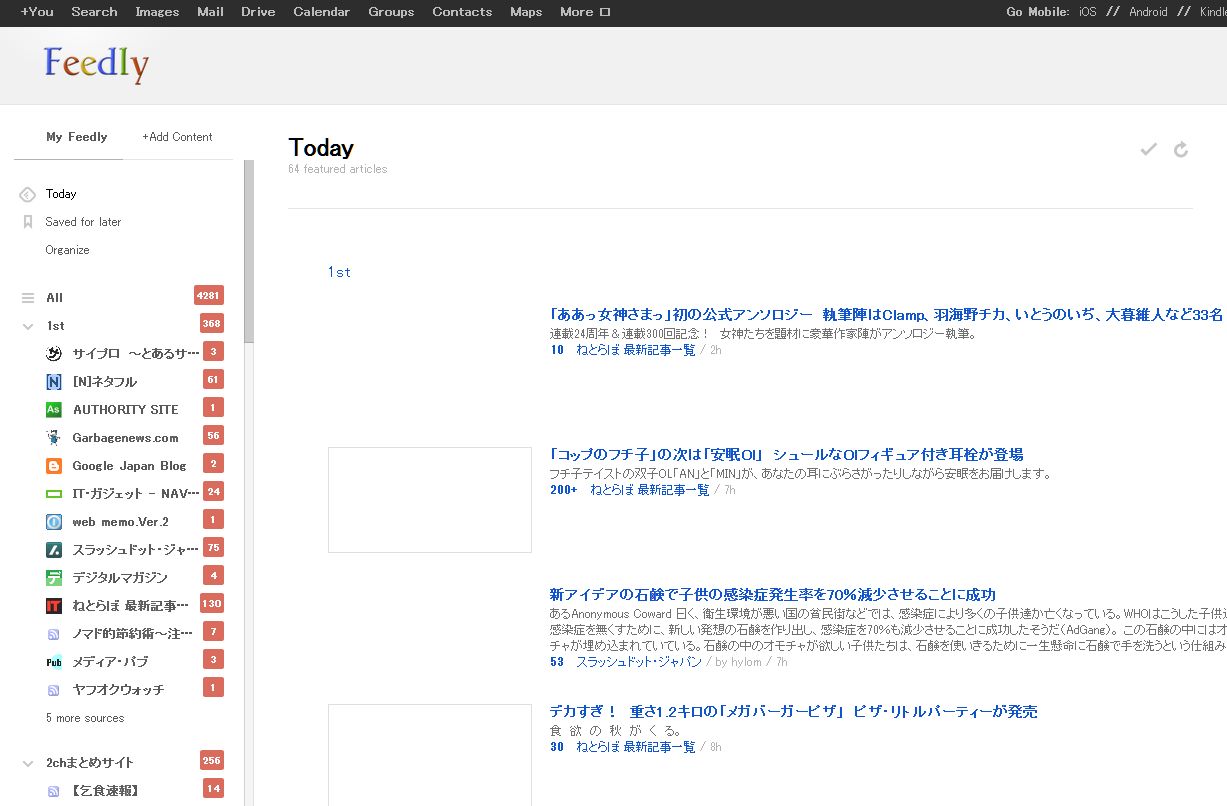Open Search in the top bar

(x=95, y=12)
